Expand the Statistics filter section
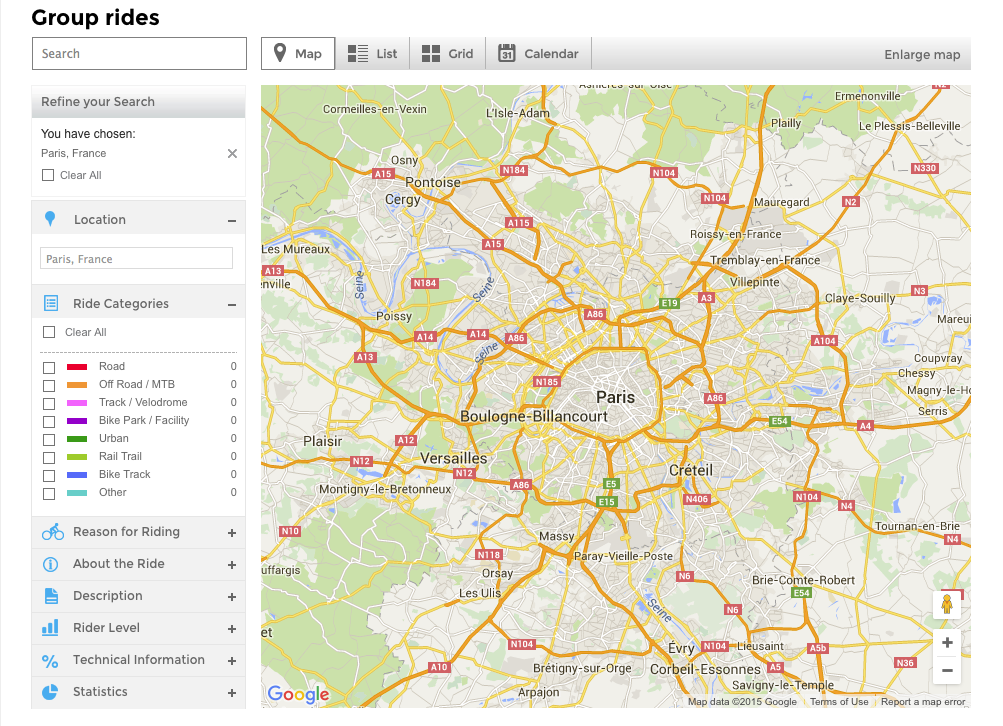 point(232,693)
